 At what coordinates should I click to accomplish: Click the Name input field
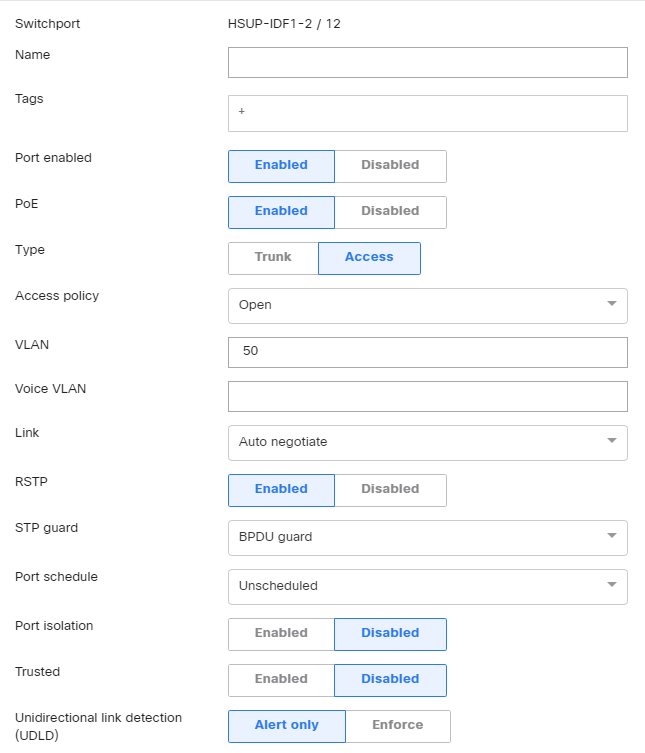(427, 62)
